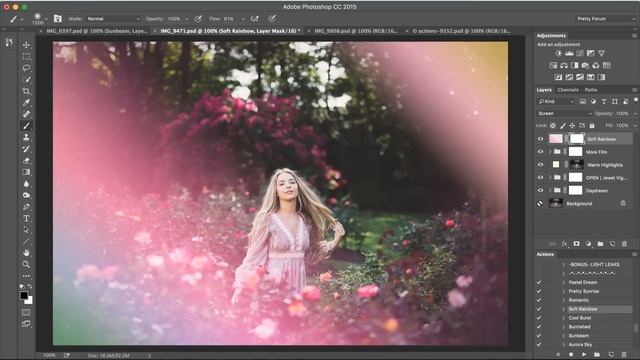Hide the Daydream group

[x=540, y=191]
